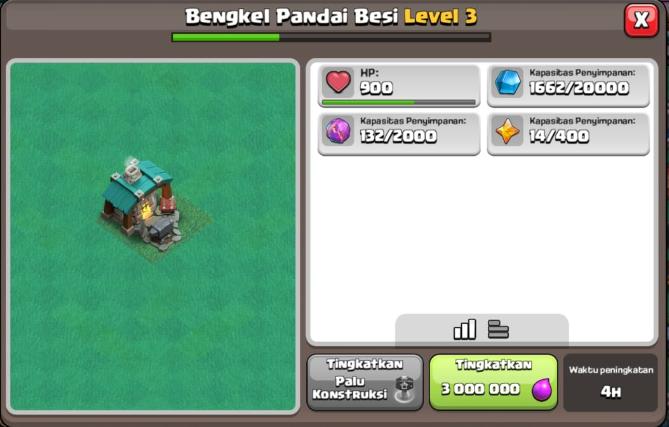Click the Palu Konstruksi hammer icon

point(404,389)
